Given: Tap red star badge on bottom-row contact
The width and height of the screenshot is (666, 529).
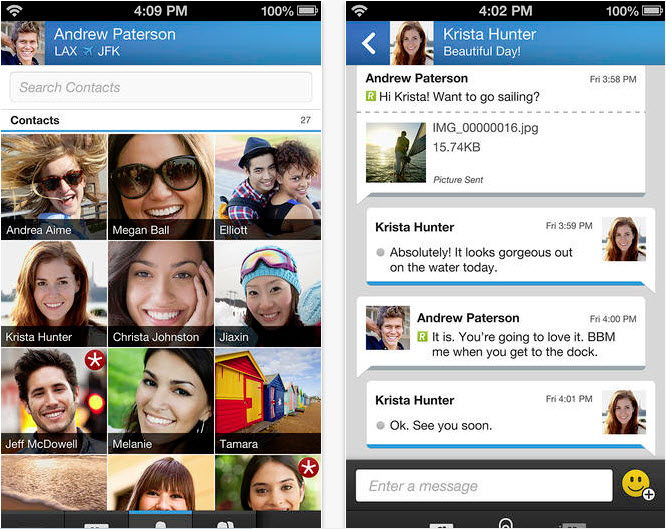Looking at the screenshot, I should click(x=309, y=467).
